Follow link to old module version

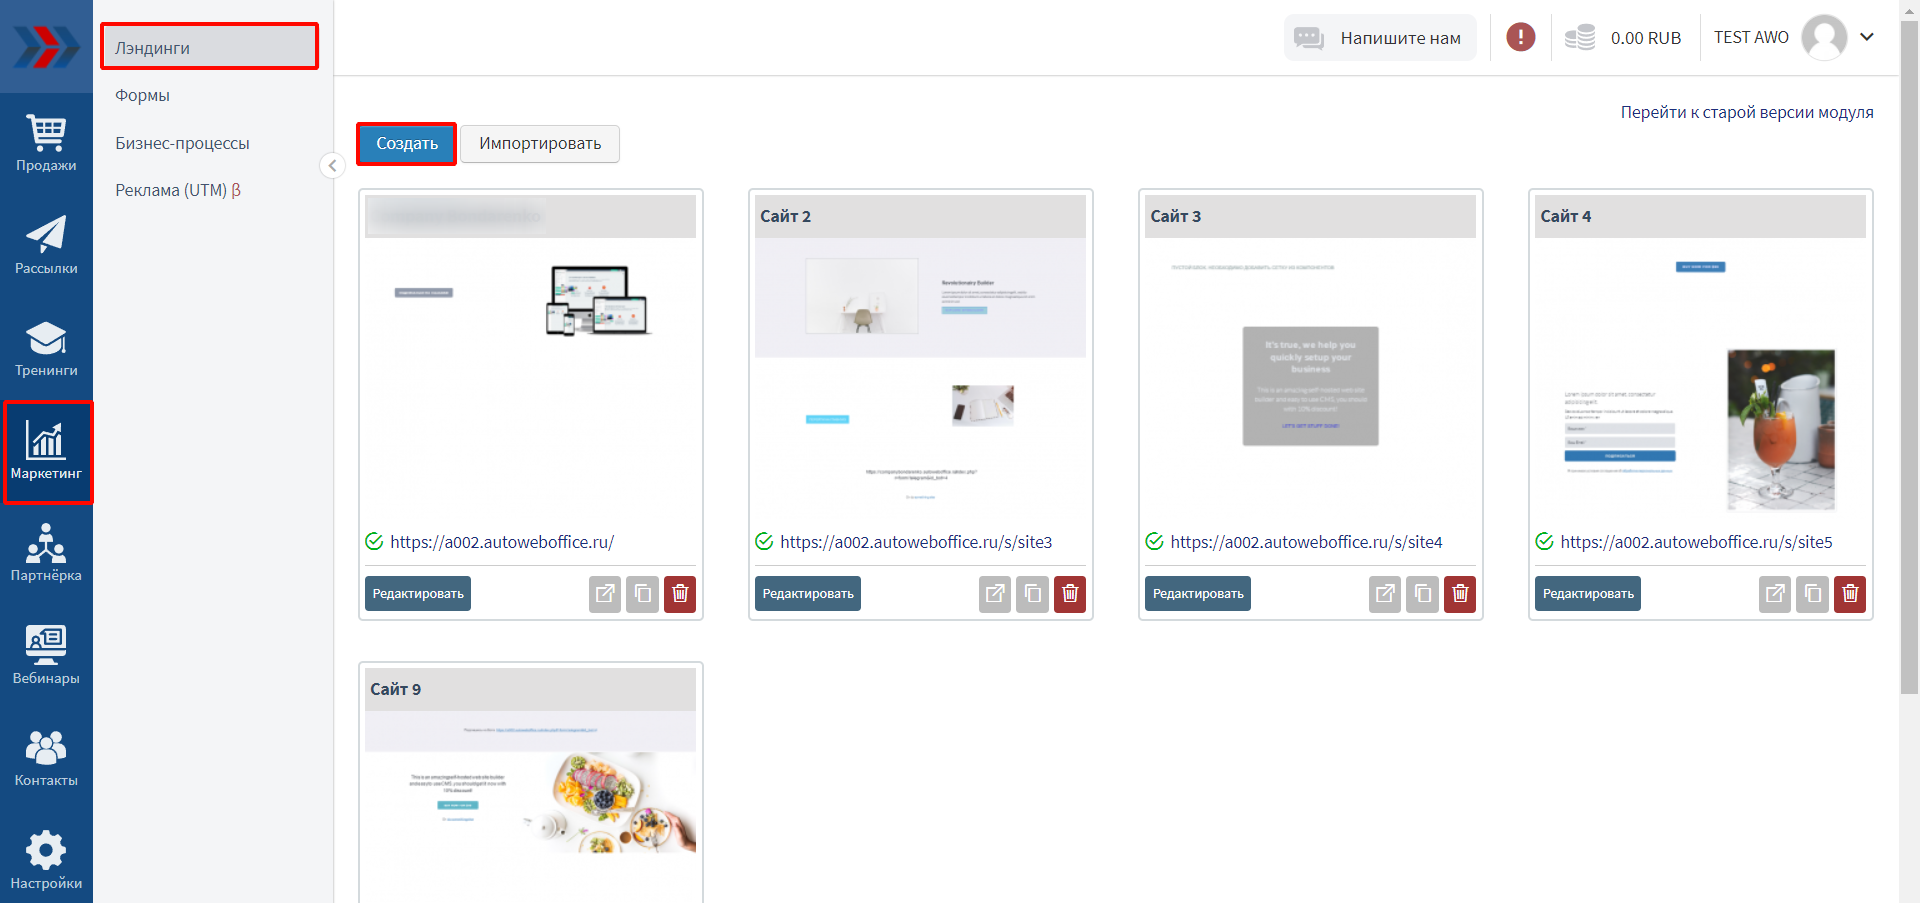1746,112
